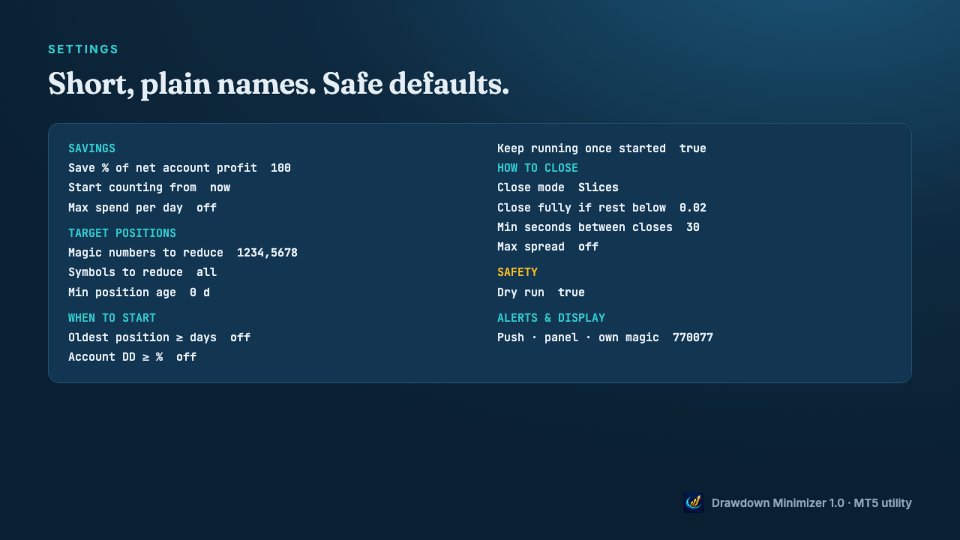Select the HOW TO CLOSE section header

pyautogui.click(x=538, y=168)
